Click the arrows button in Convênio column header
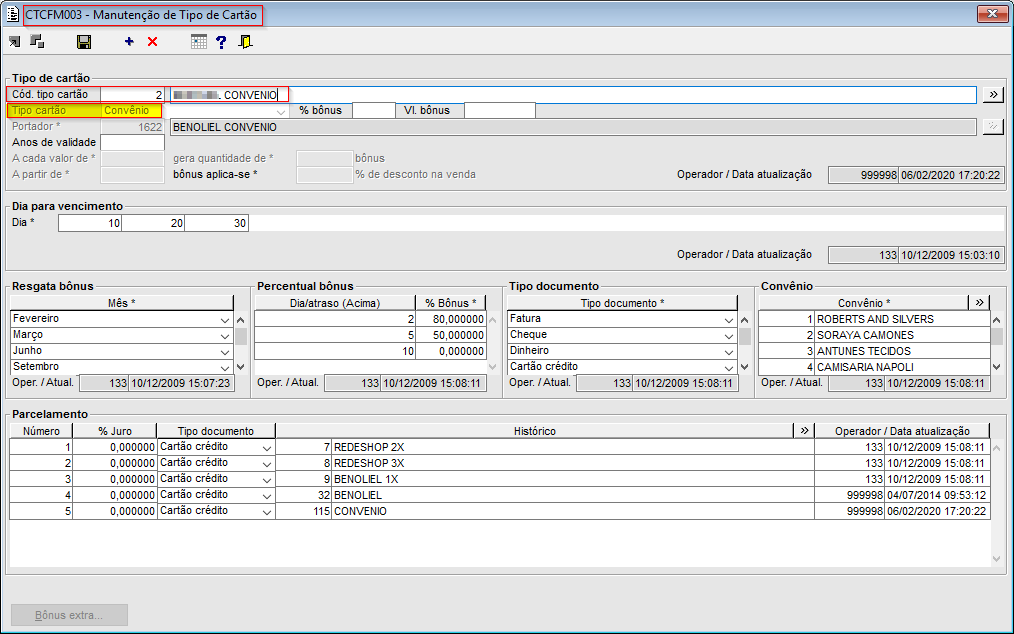1014x634 pixels. click(979, 303)
